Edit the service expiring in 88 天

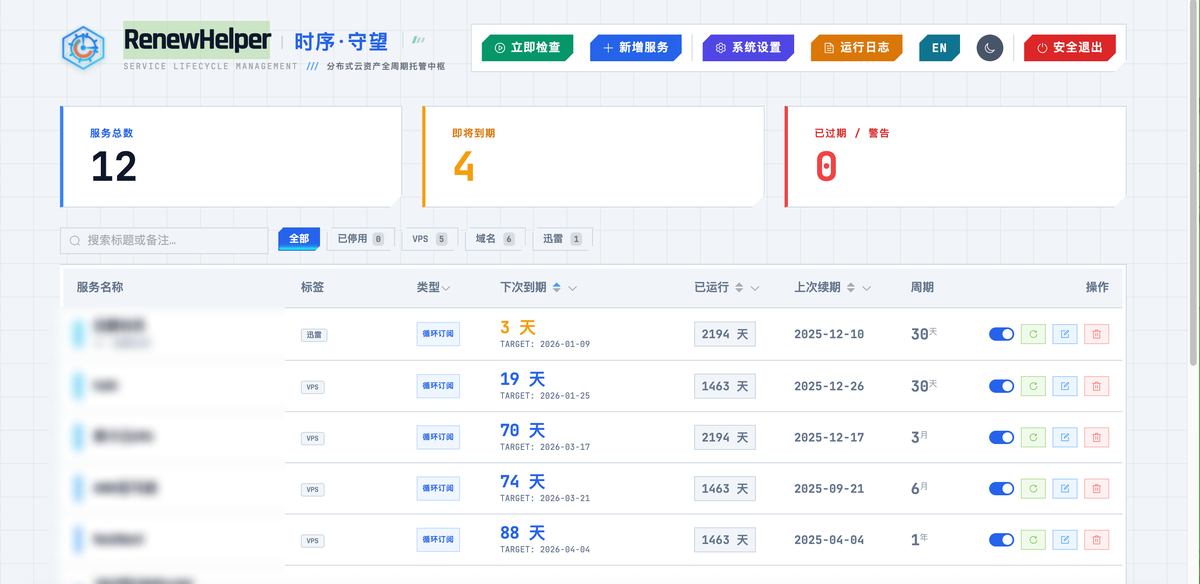[1065, 540]
